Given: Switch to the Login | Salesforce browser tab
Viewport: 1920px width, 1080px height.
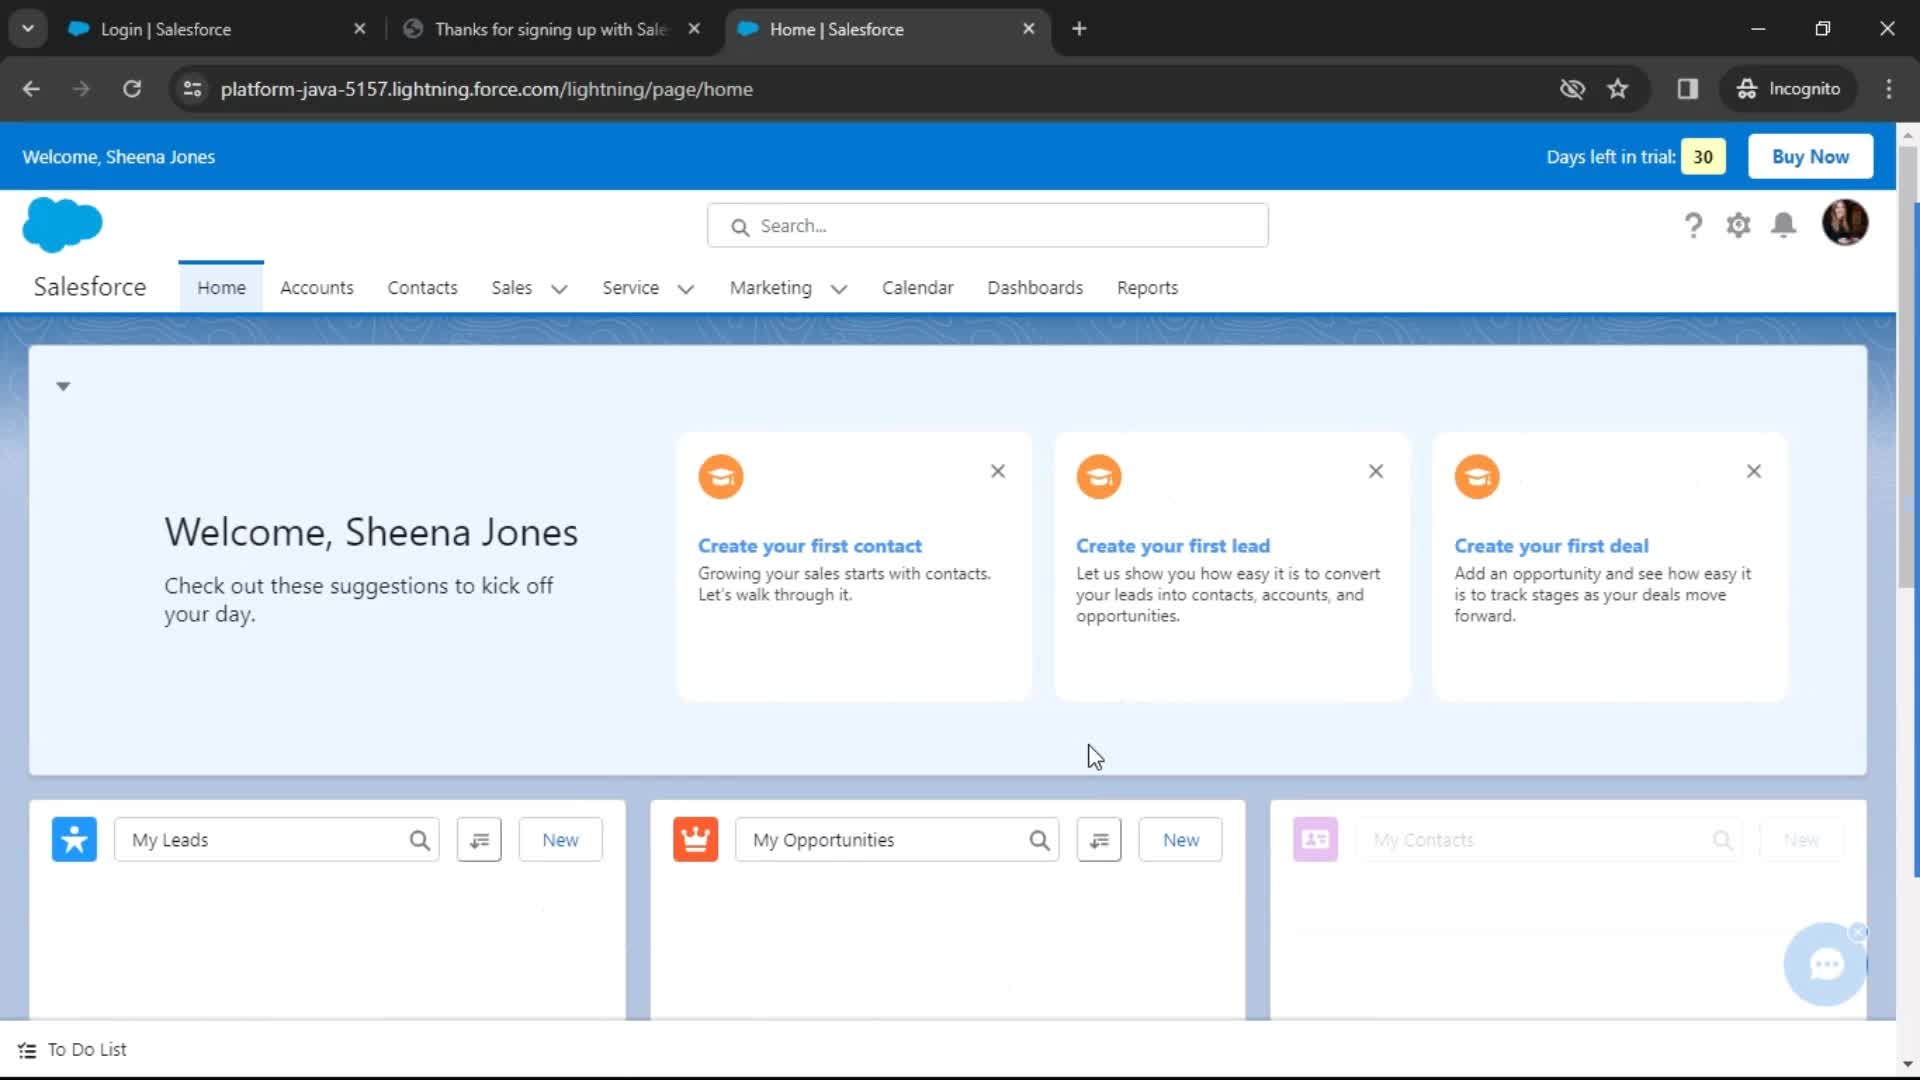Looking at the screenshot, I should pos(200,29).
